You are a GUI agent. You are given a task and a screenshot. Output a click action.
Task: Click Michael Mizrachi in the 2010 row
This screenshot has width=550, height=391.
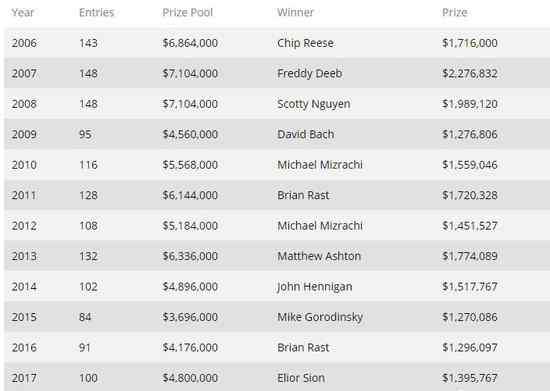click(320, 165)
